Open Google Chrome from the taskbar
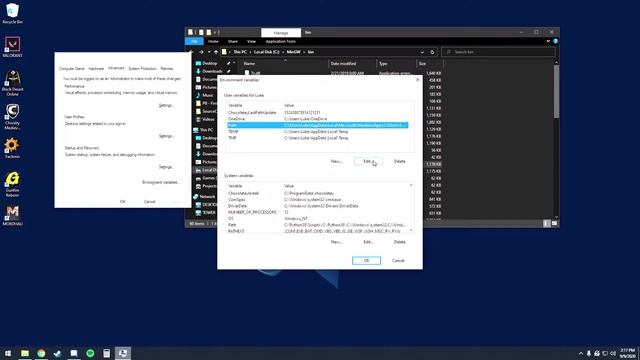640x360 pixels. [41, 353]
